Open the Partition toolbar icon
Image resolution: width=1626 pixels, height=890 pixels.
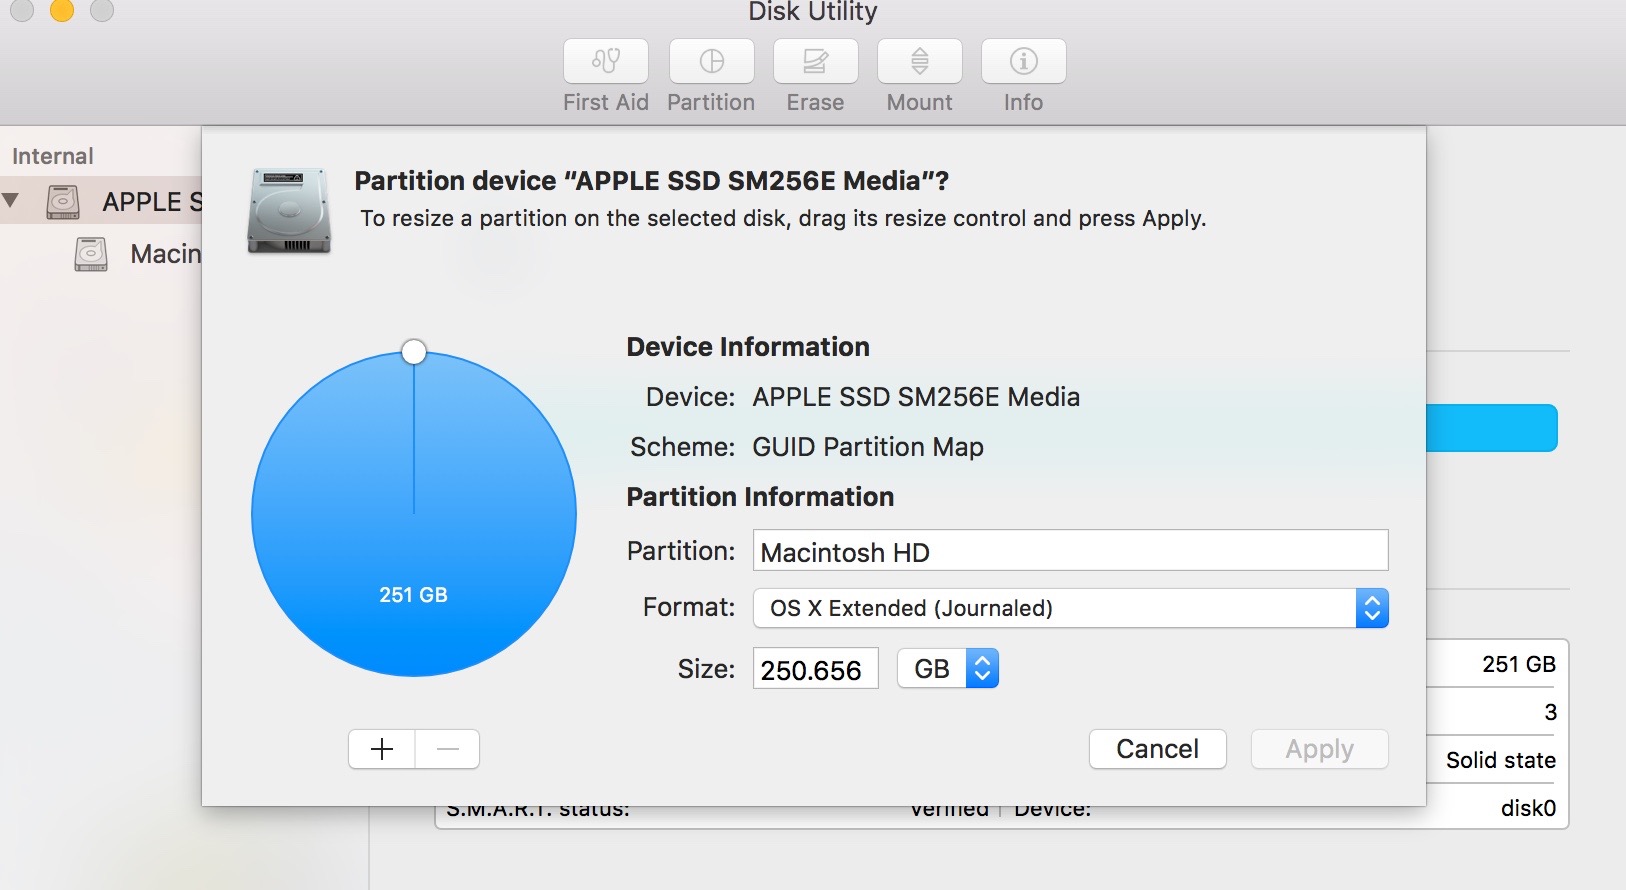[x=711, y=61]
